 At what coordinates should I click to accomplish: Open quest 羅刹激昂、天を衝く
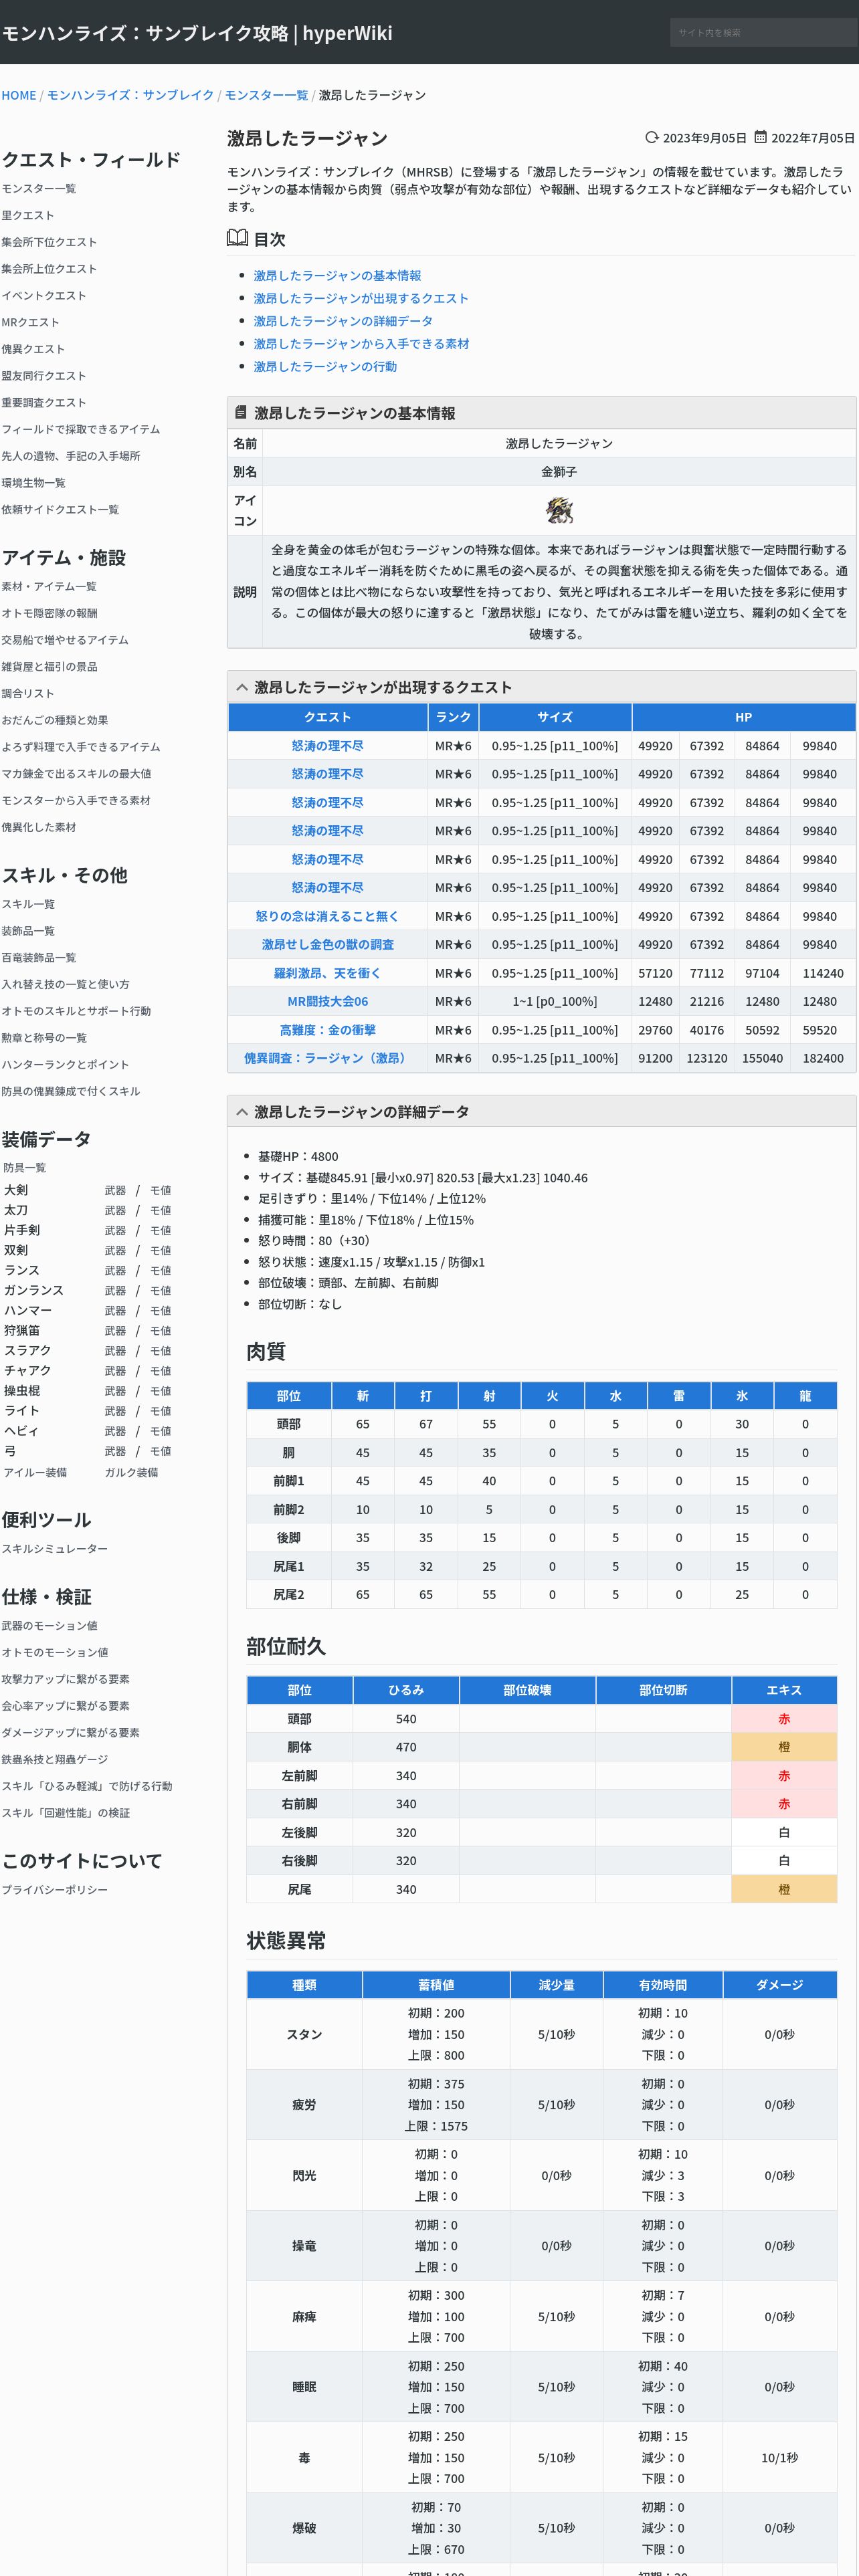coord(327,973)
